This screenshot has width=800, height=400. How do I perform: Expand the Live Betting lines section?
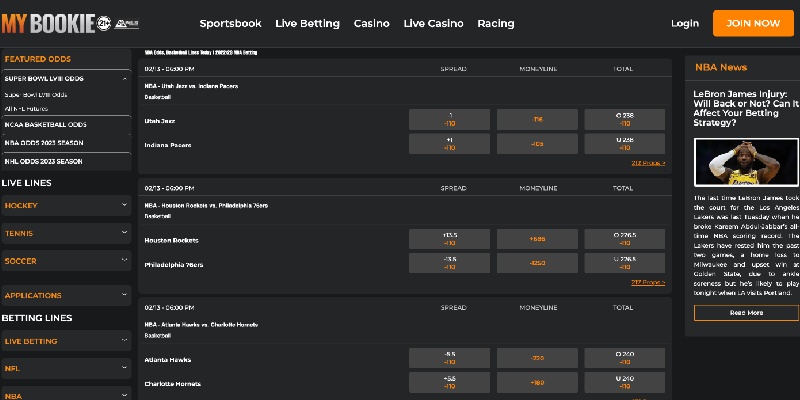pyautogui.click(x=66, y=341)
